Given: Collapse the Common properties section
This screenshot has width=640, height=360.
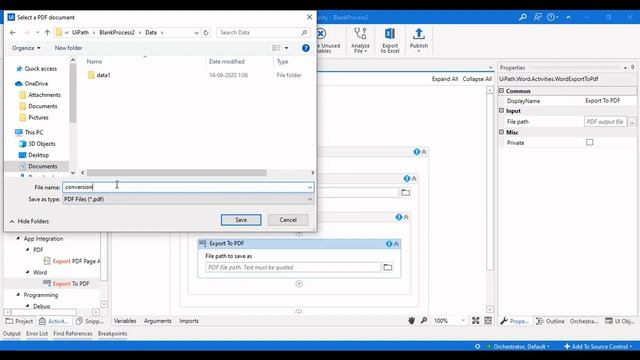Looking at the screenshot, I should 502,91.
